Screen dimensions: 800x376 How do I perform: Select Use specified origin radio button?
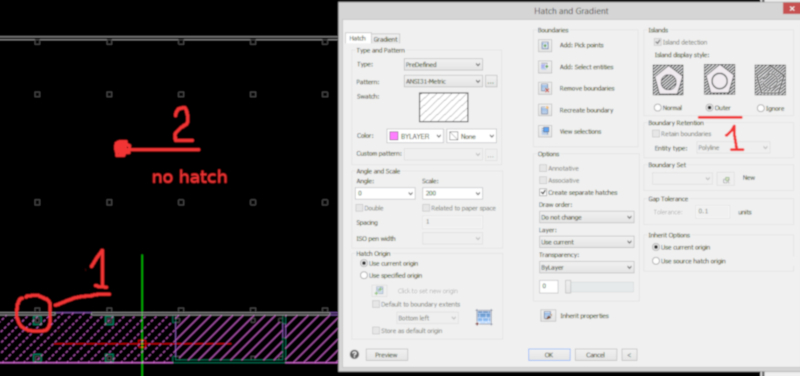coord(364,275)
